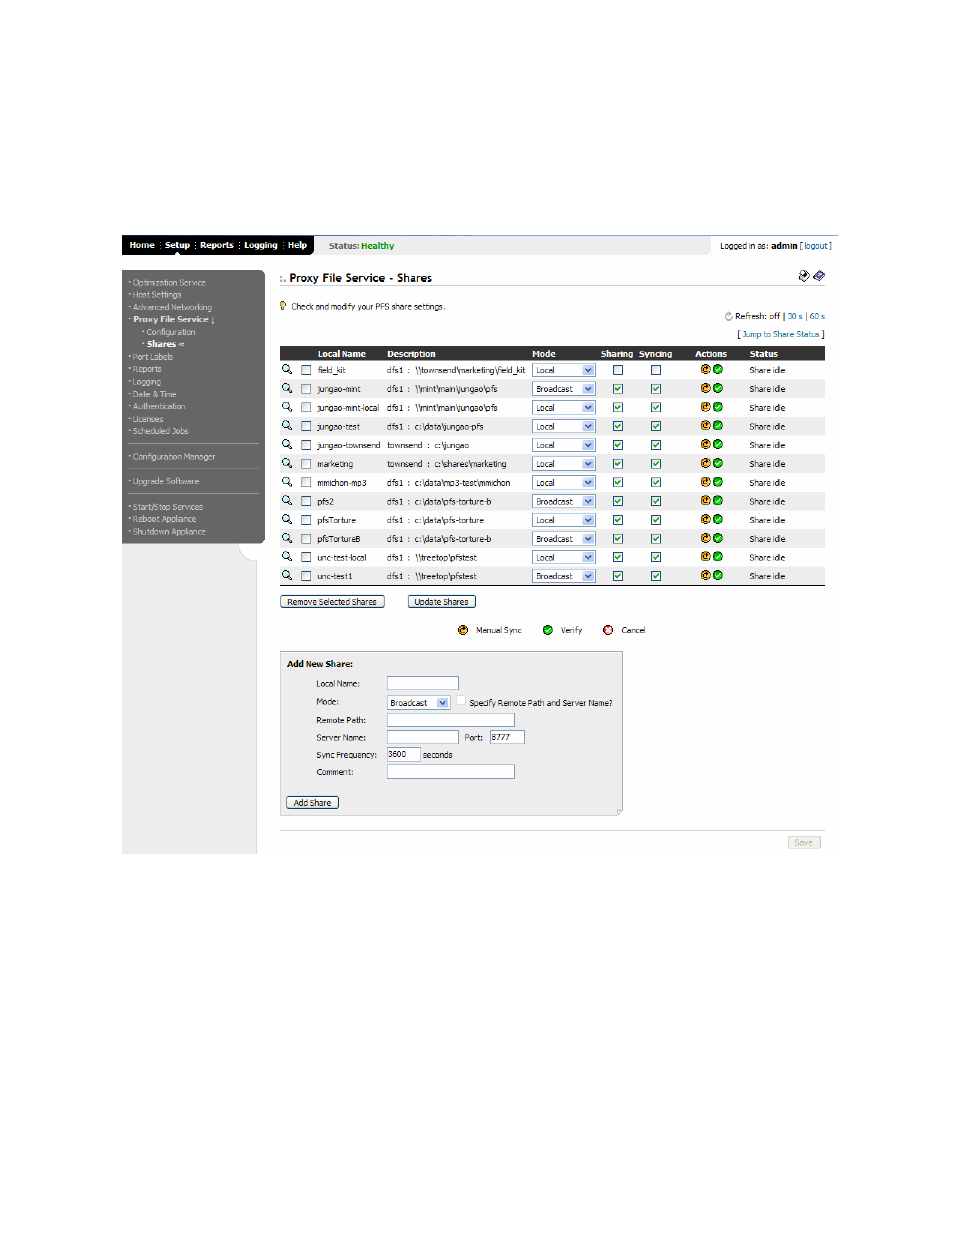This screenshot has width=954, height=1235.
Task: Open Optimization Service in sidebar
Action: click(169, 283)
